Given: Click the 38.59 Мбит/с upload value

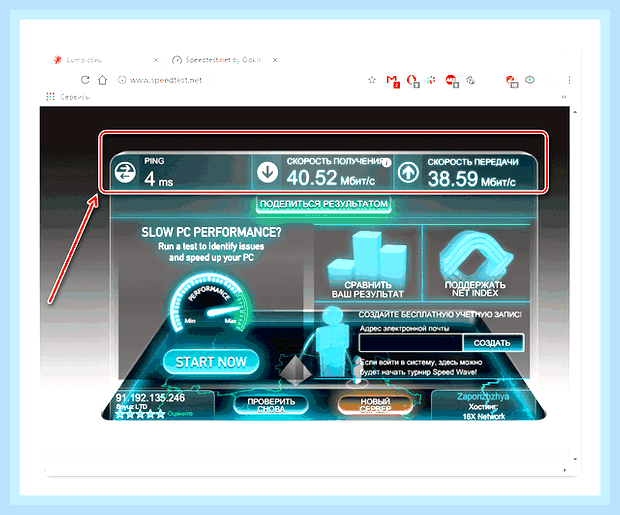Looking at the screenshot, I should pyautogui.click(x=472, y=179).
